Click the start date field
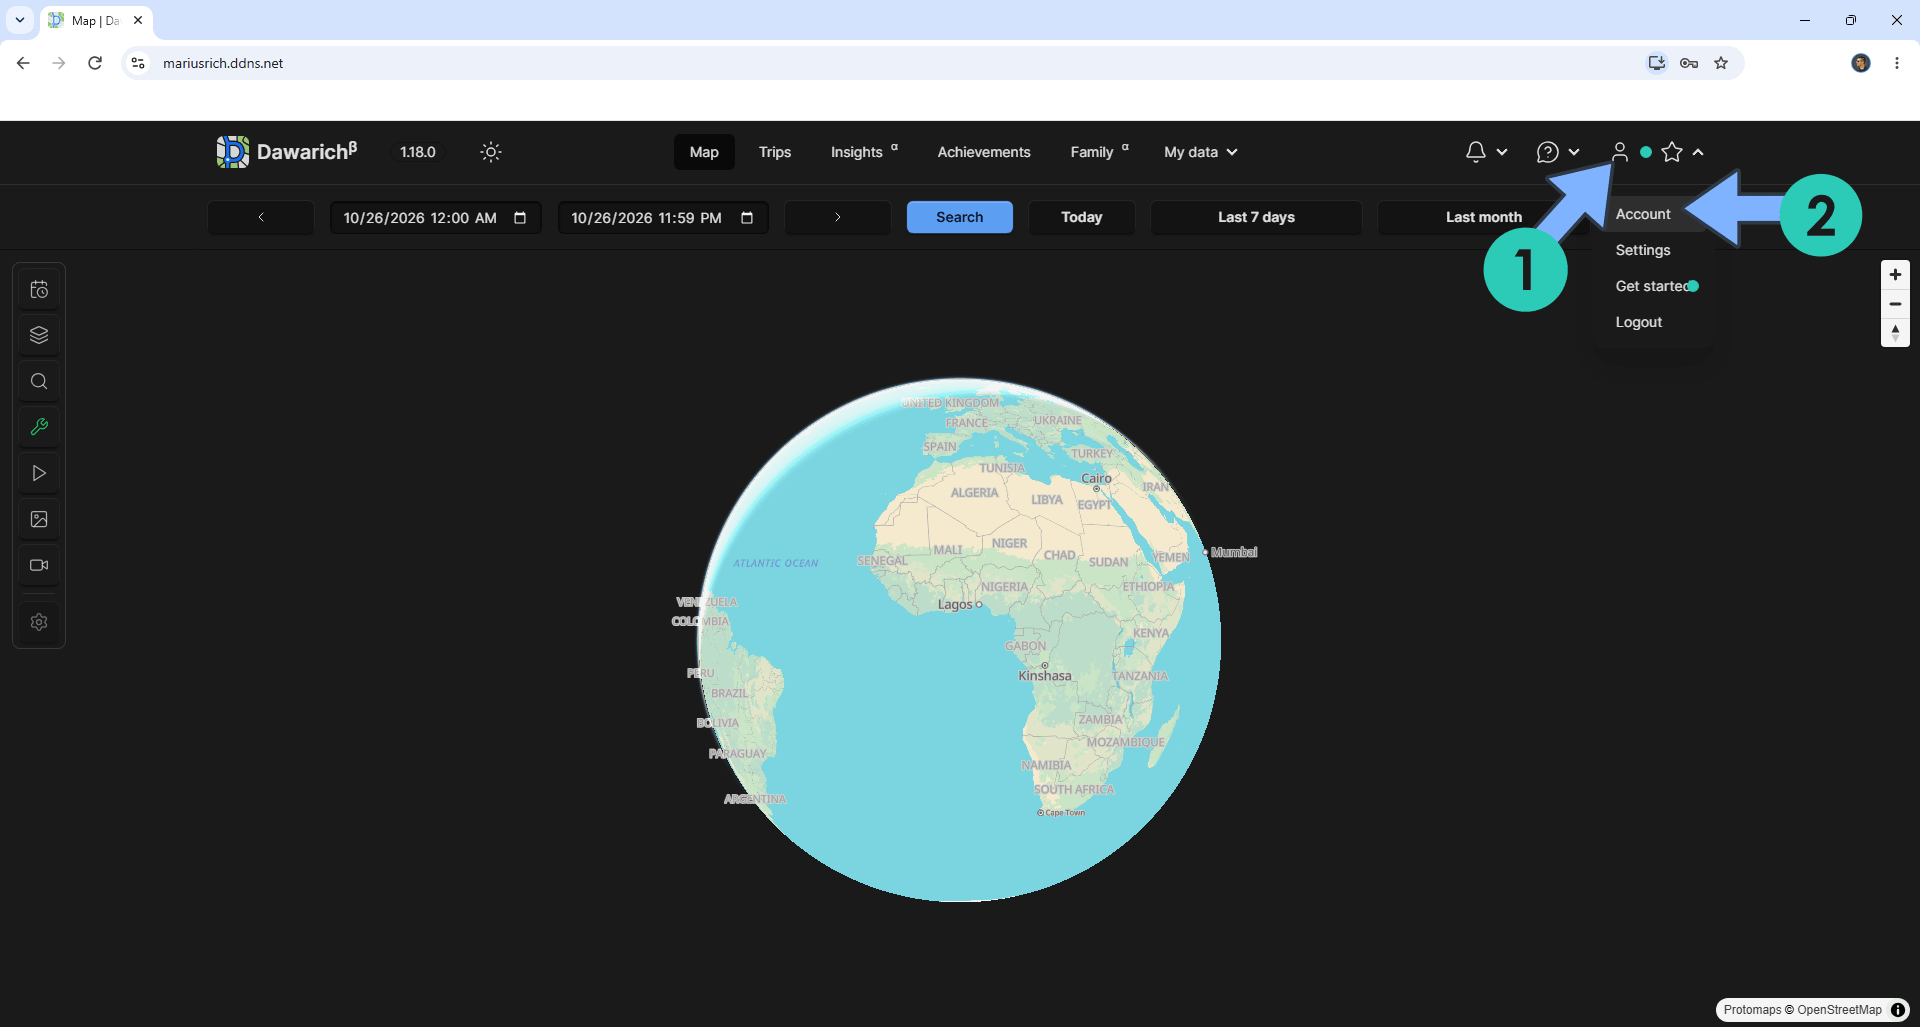 [435, 218]
